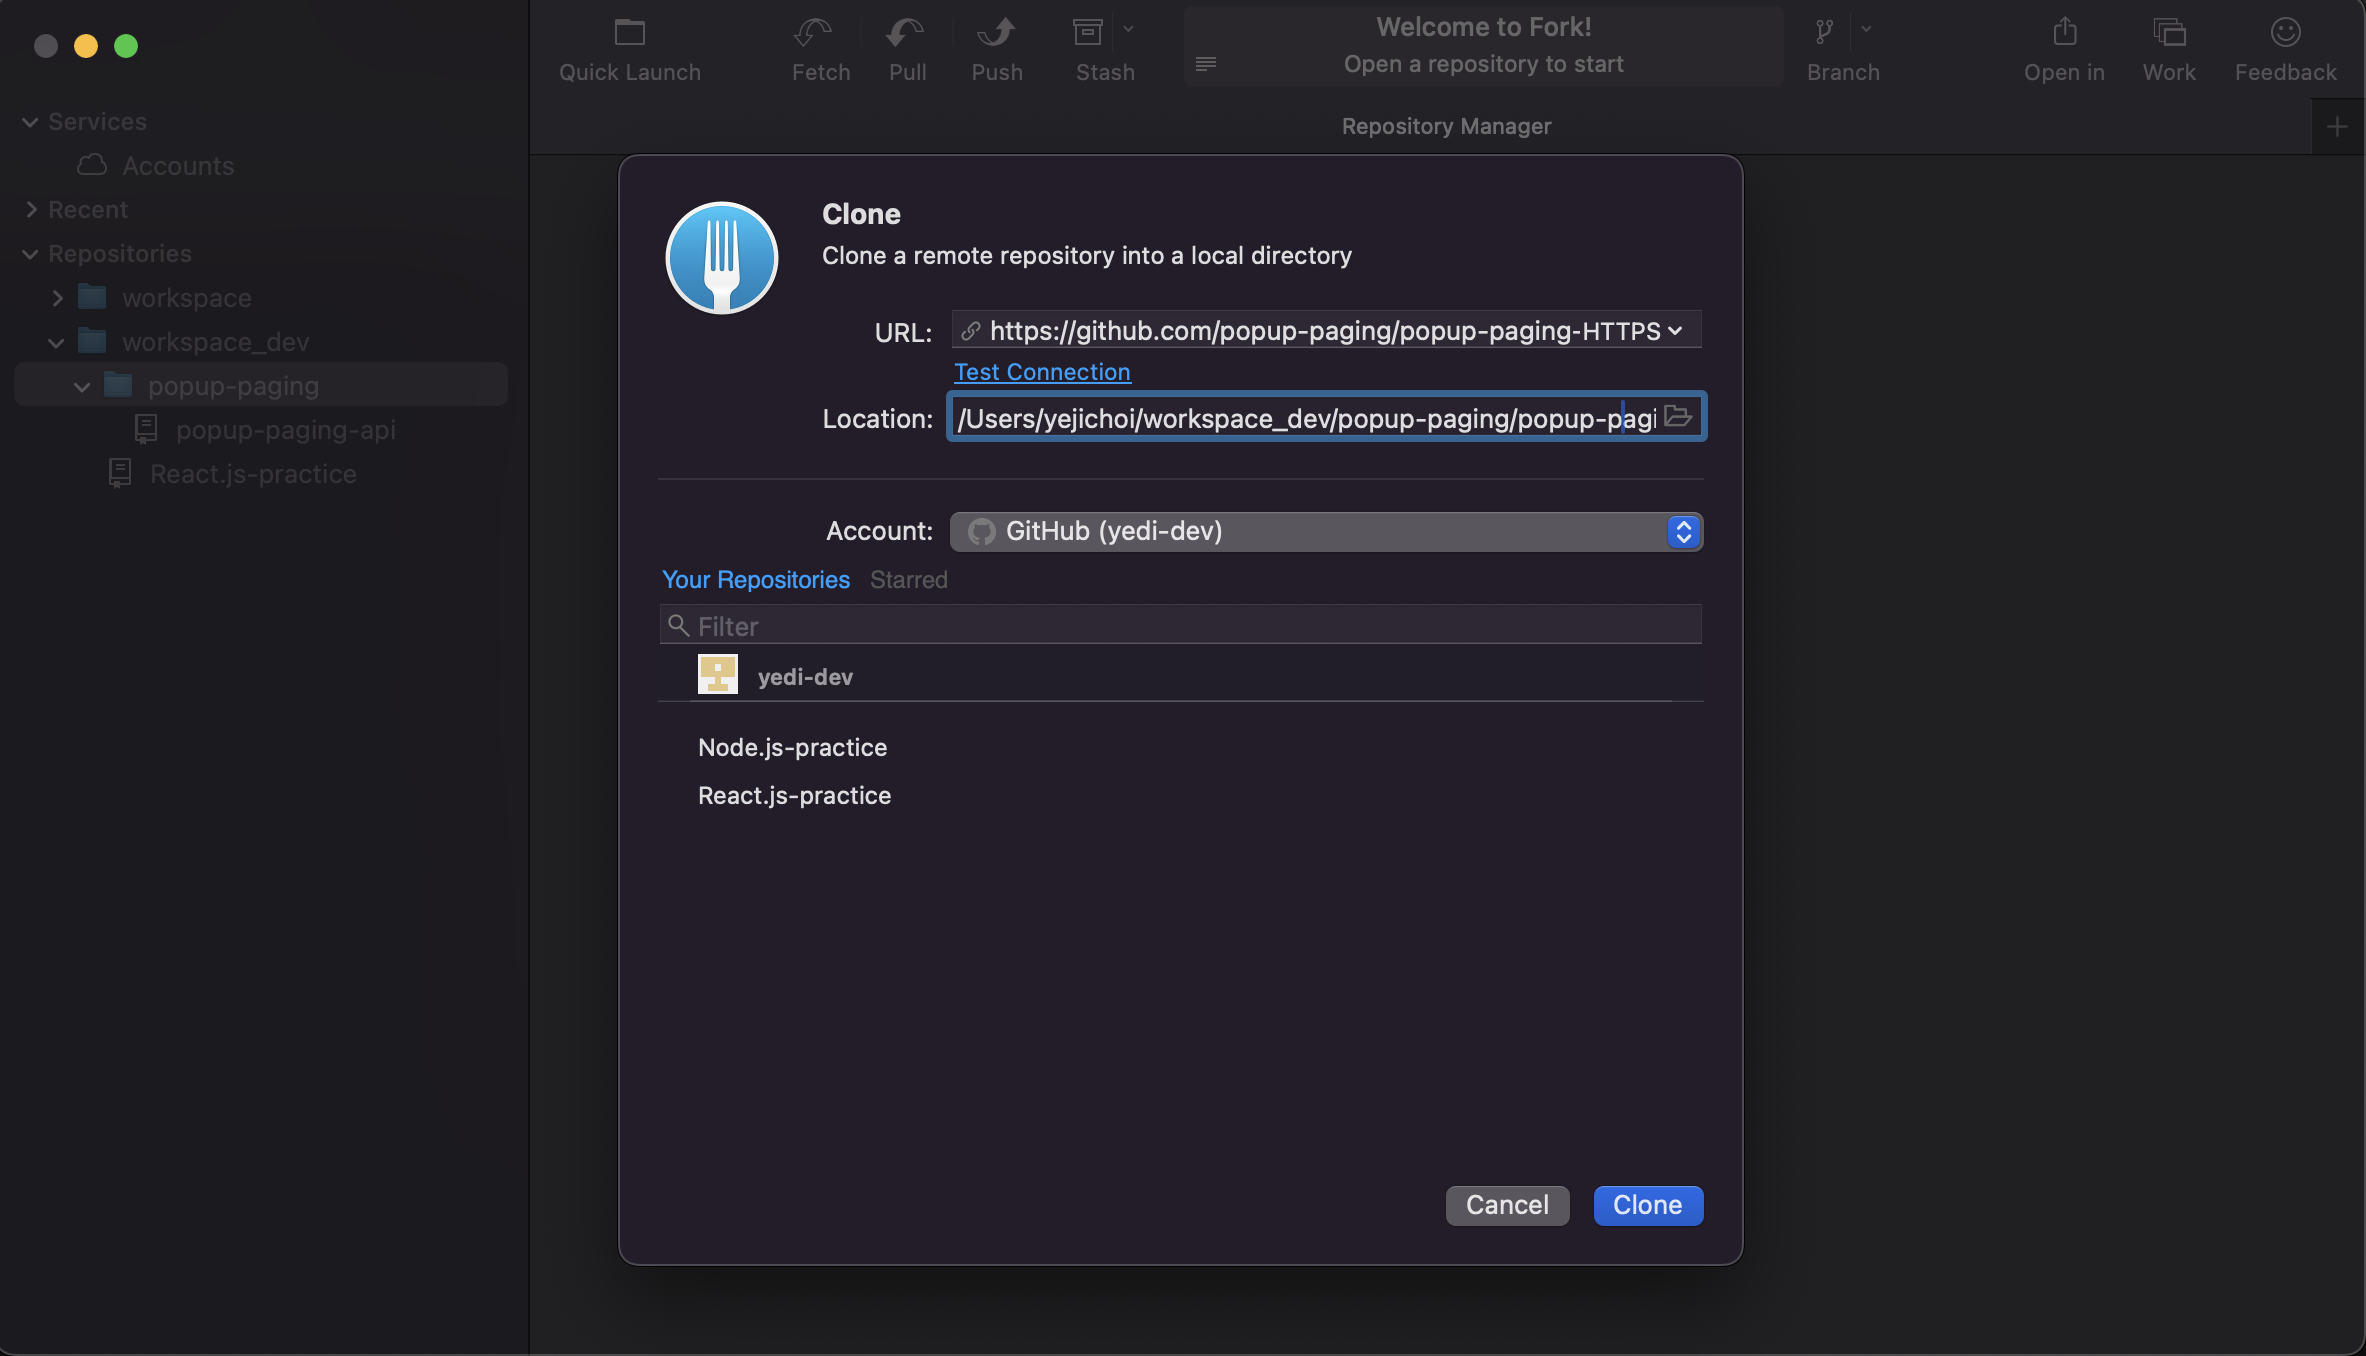
Task: Select the Your Repositories tab
Action: pyautogui.click(x=755, y=580)
